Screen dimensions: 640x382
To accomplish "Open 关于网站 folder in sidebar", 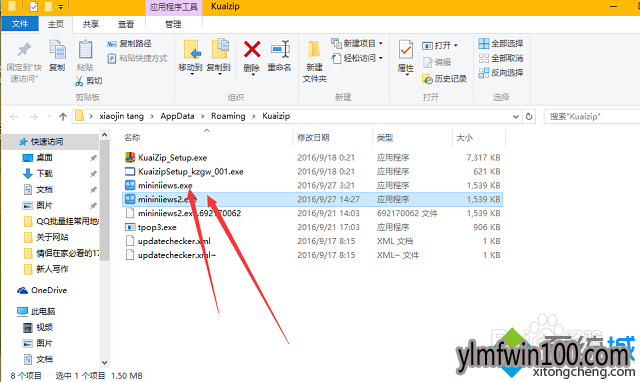I will click(x=52, y=237).
